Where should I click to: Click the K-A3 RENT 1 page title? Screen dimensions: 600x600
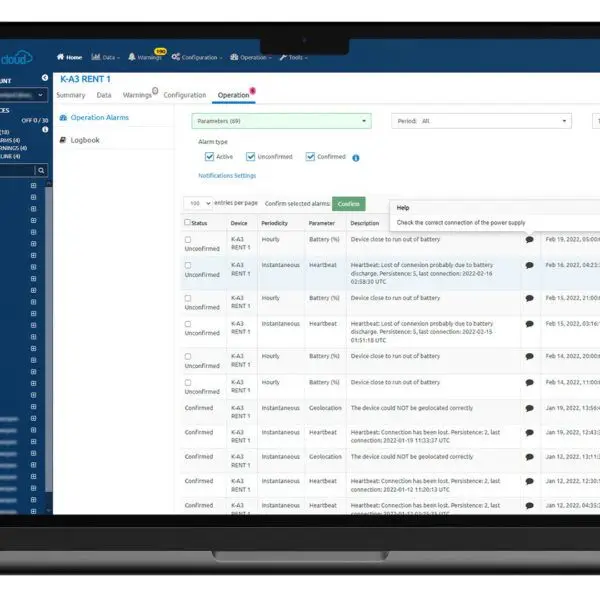(x=85, y=79)
